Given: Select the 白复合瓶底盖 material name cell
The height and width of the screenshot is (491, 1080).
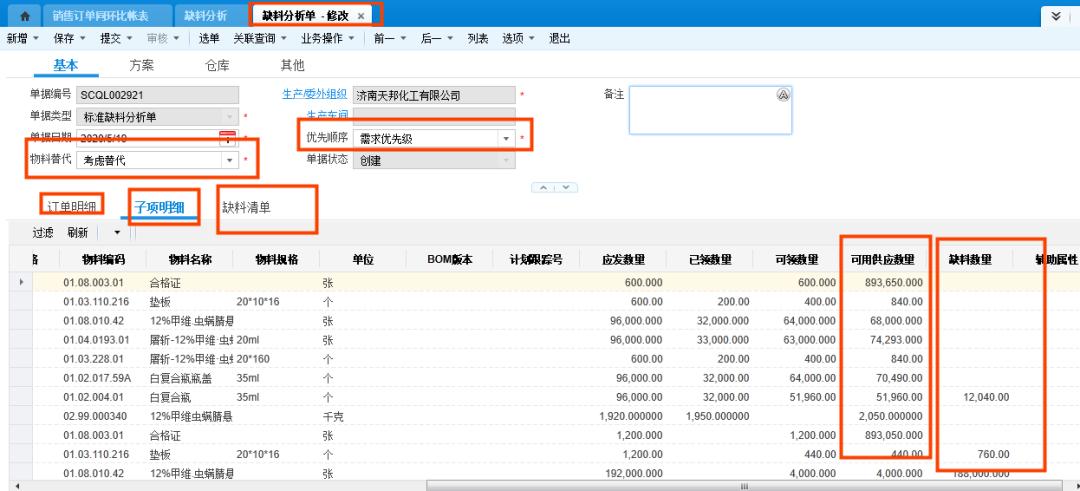Looking at the screenshot, I should point(190,378).
